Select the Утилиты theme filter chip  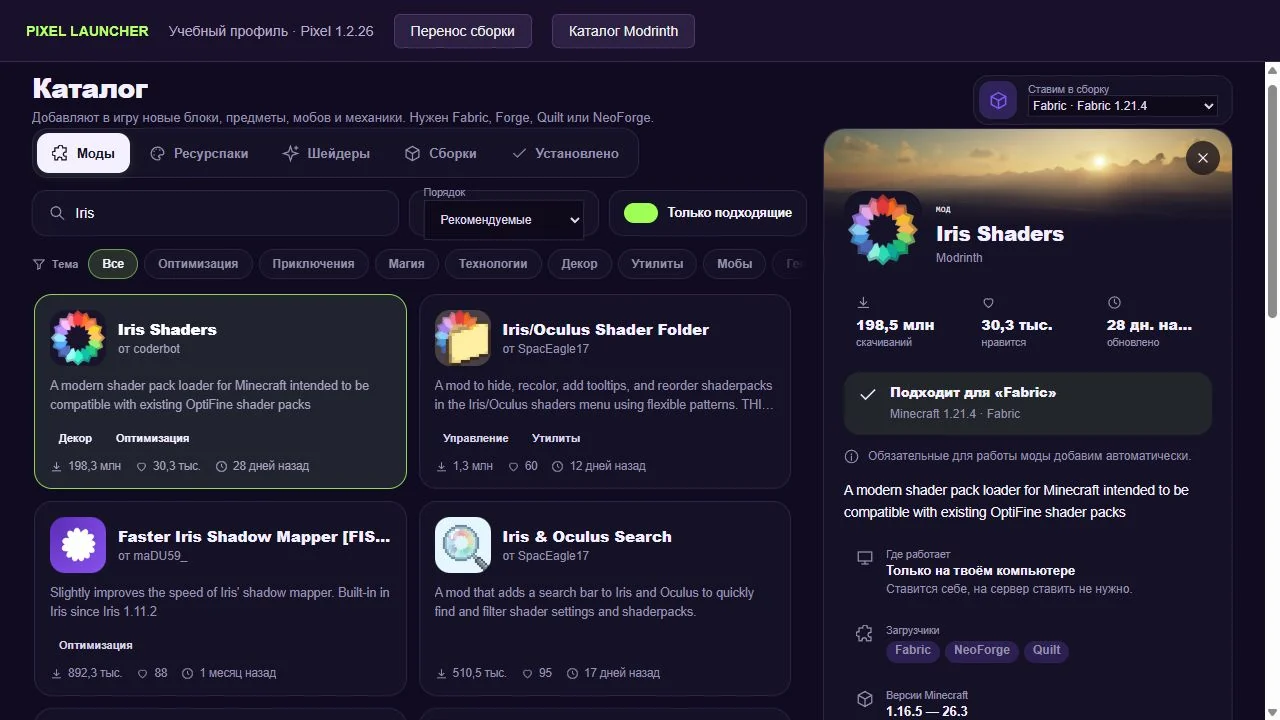[x=657, y=264]
